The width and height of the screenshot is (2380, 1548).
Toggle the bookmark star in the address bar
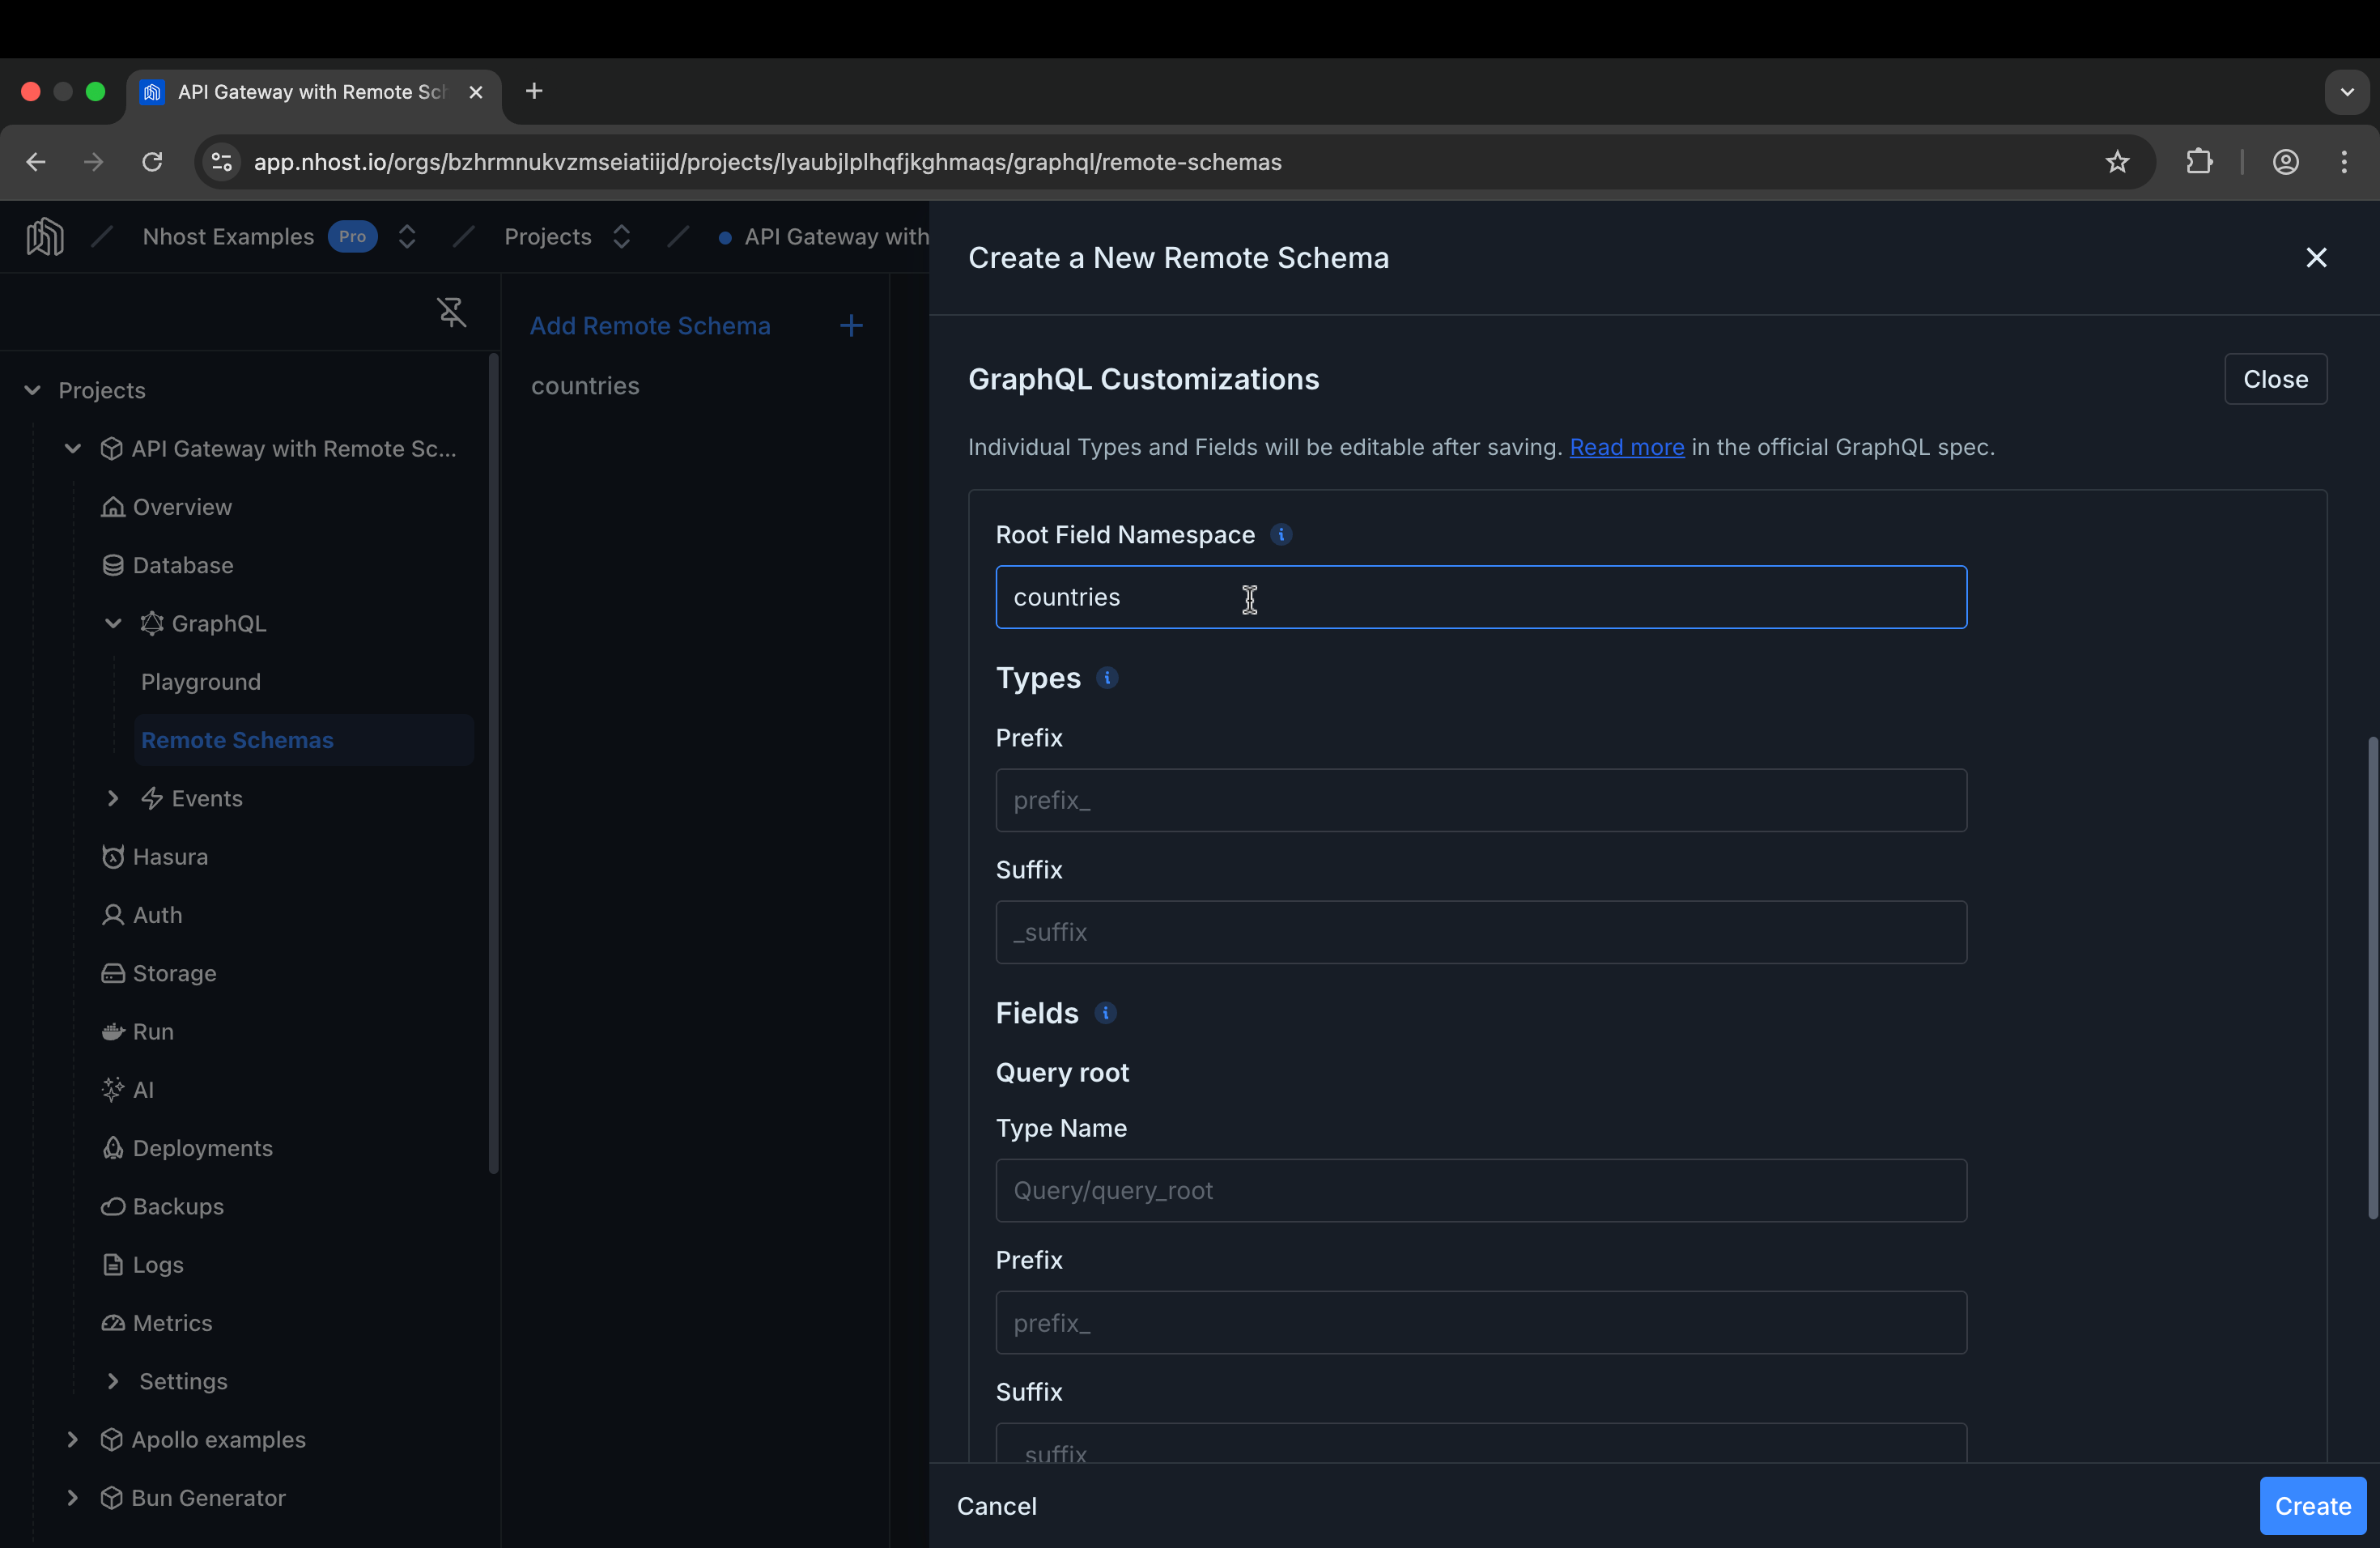pos(2117,161)
